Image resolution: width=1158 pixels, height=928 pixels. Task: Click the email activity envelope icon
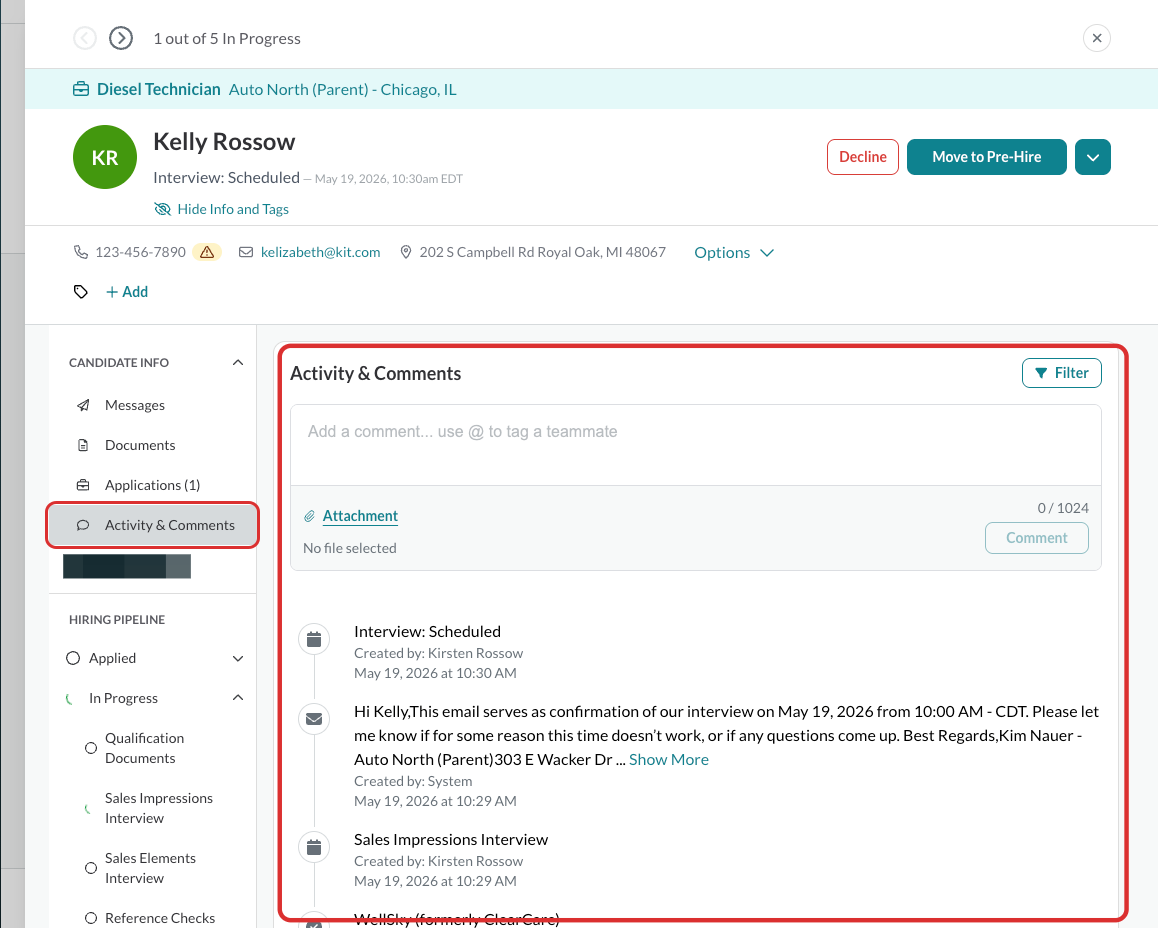click(314, 719)
